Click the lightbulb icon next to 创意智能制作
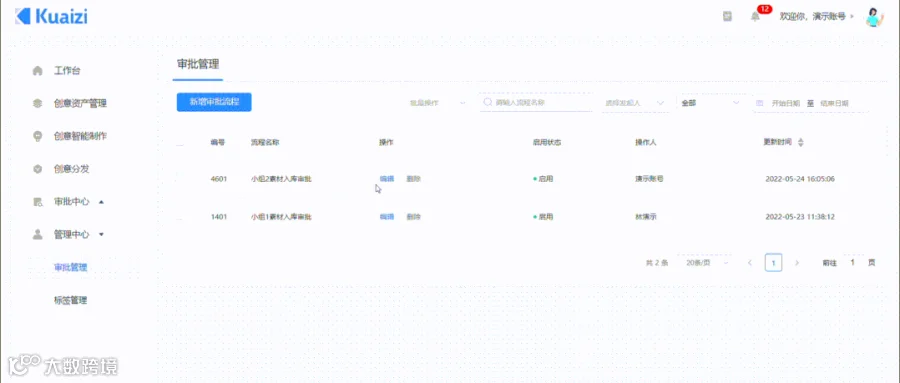900x383 pixels. (38, 136)
